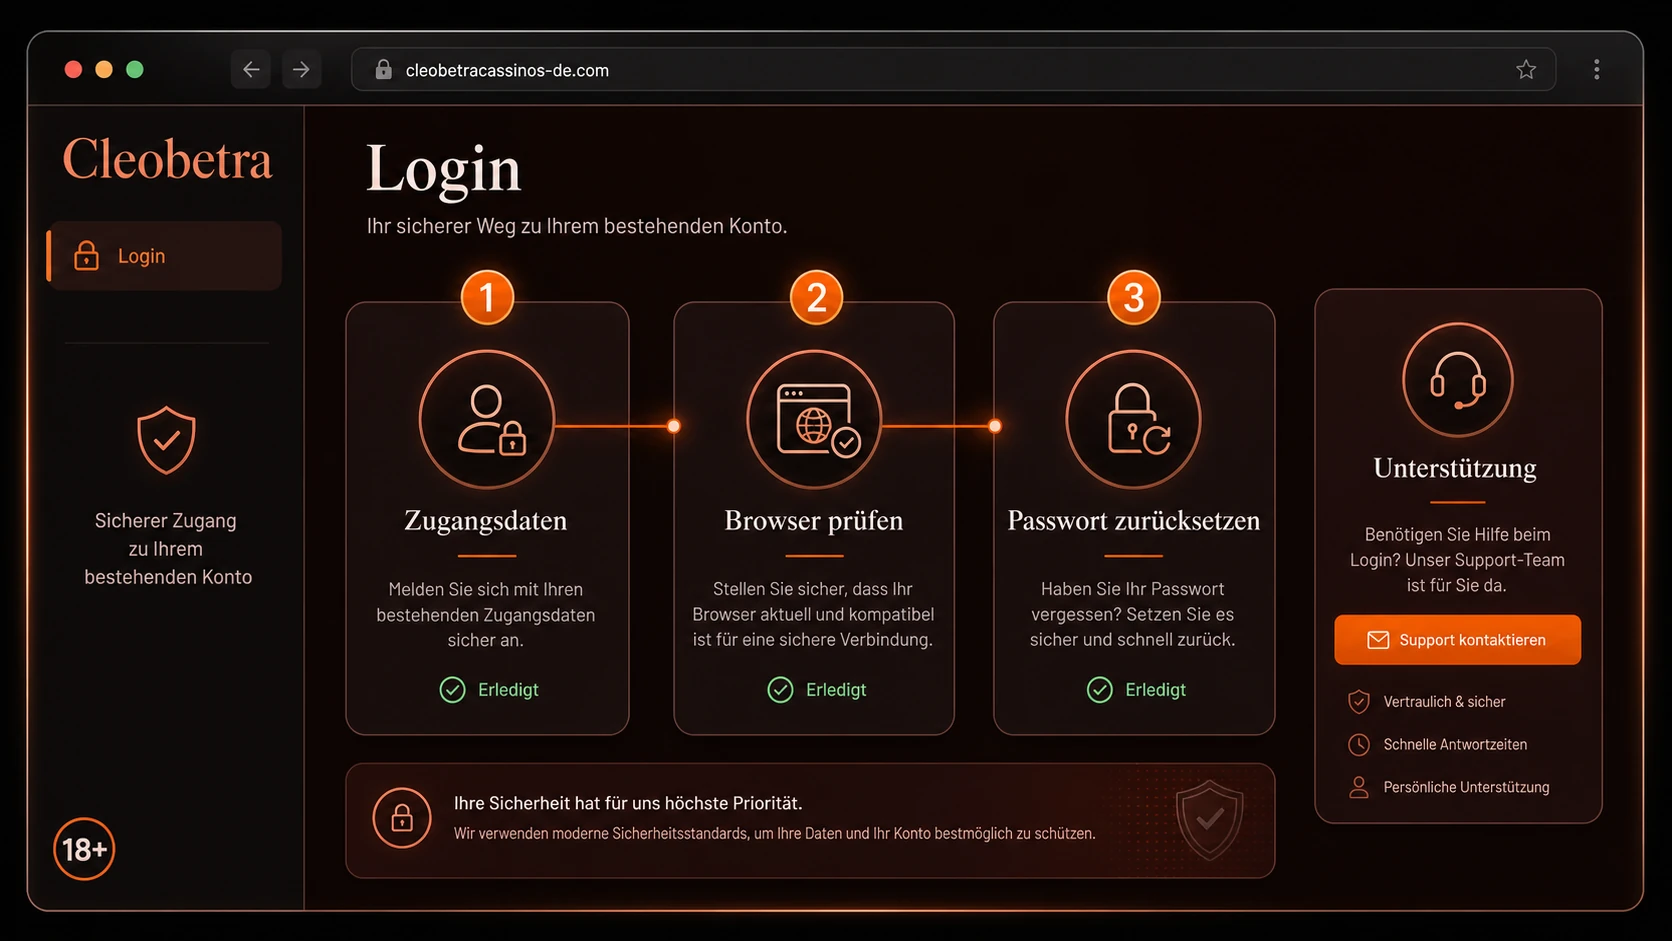Click the circled lock icon in security banner
This screenshot has width=1672, height=941.
click(402, 818)
